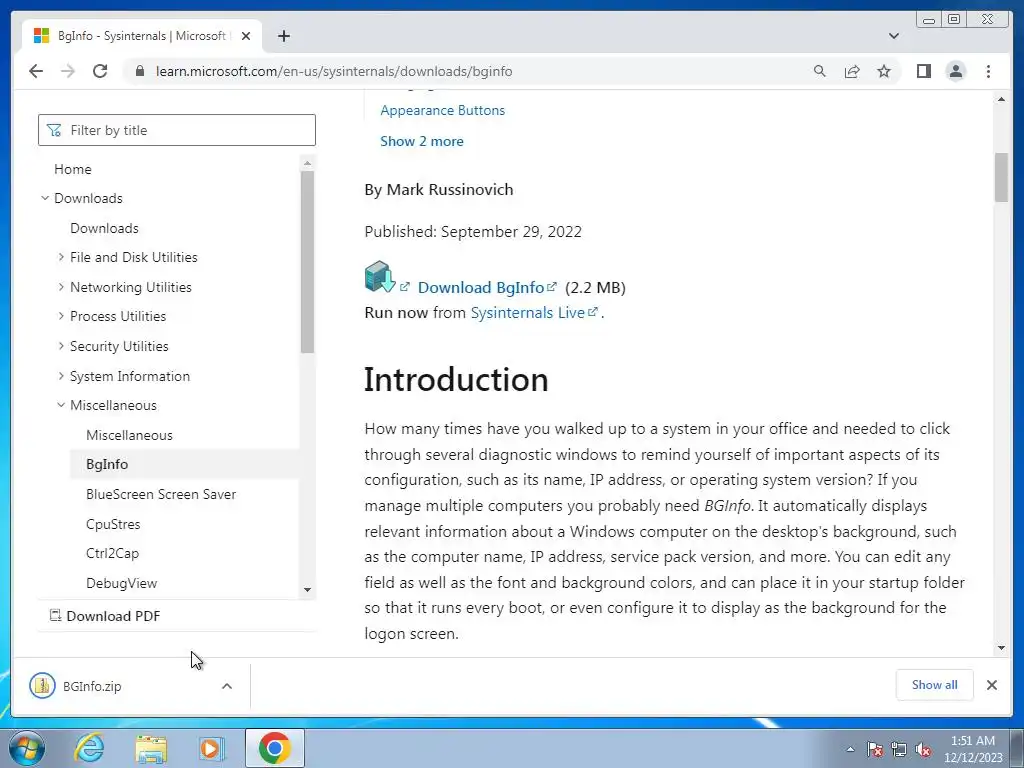
Task: Click the taskbar clock
Action: (x=973, y=749)
